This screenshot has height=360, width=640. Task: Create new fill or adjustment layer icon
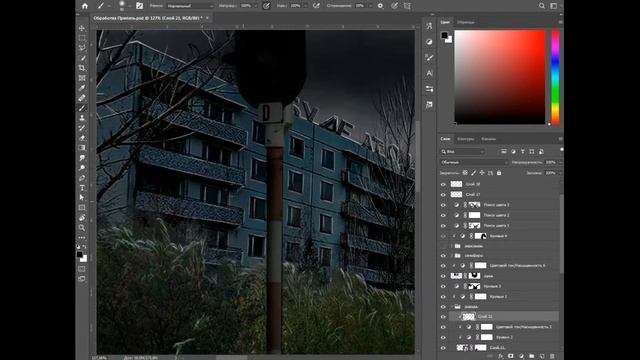521,356
